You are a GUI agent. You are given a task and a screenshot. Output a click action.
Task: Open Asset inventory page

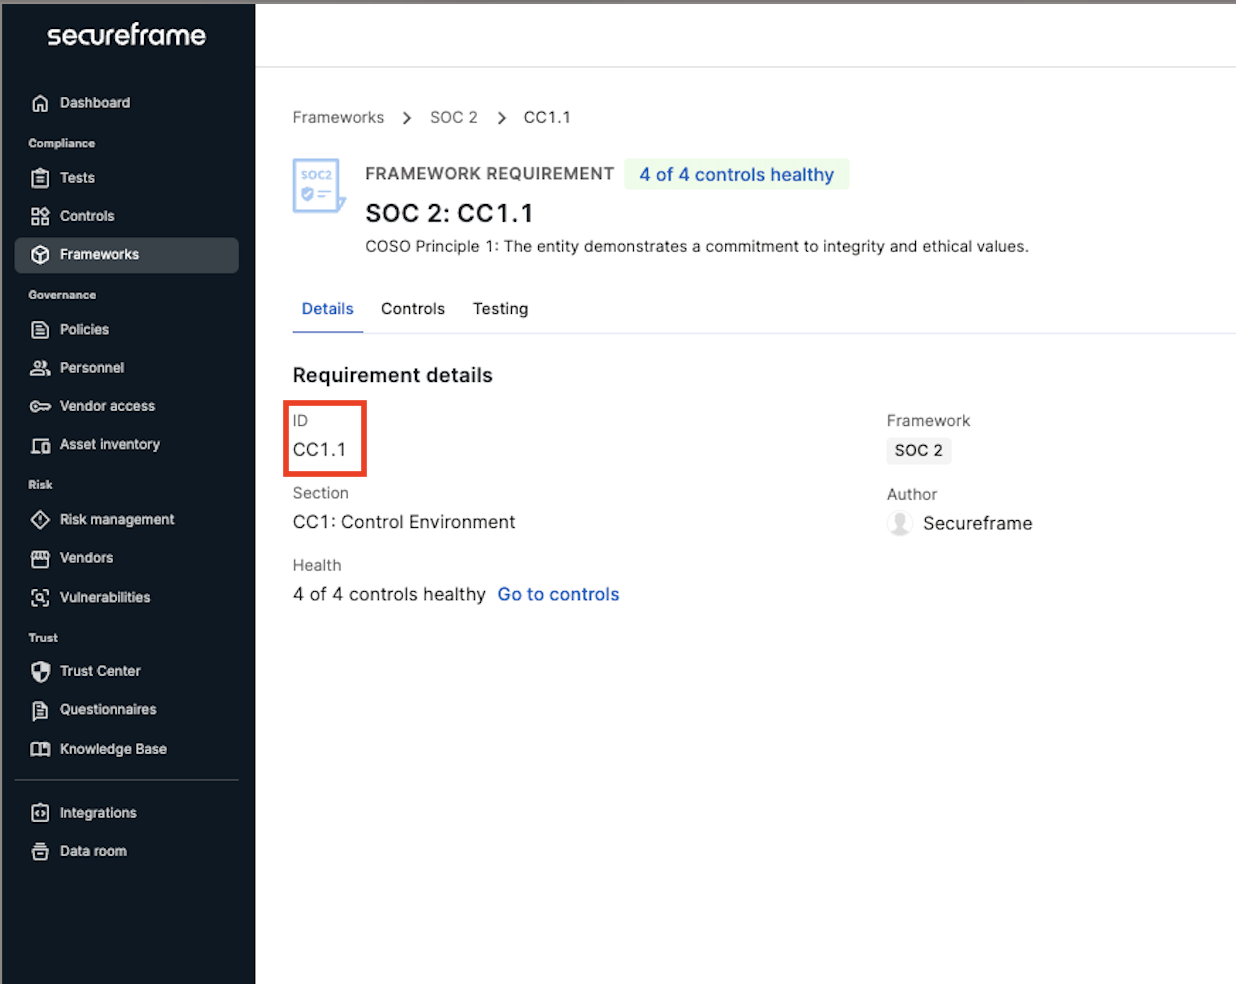[x=110, y=445]
